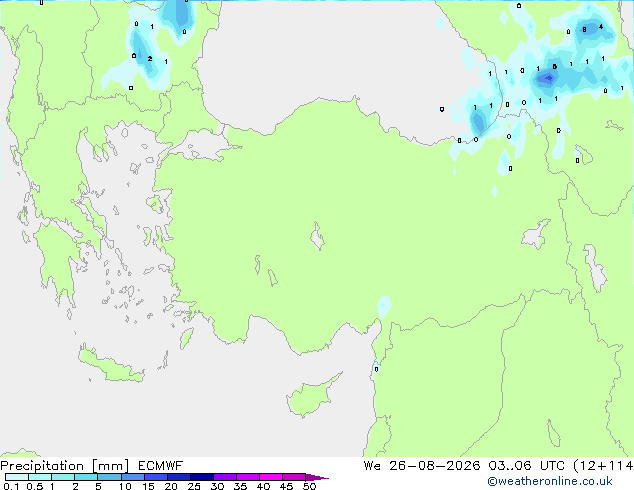Select legend swatch between 40 and 45

[271, 477]
